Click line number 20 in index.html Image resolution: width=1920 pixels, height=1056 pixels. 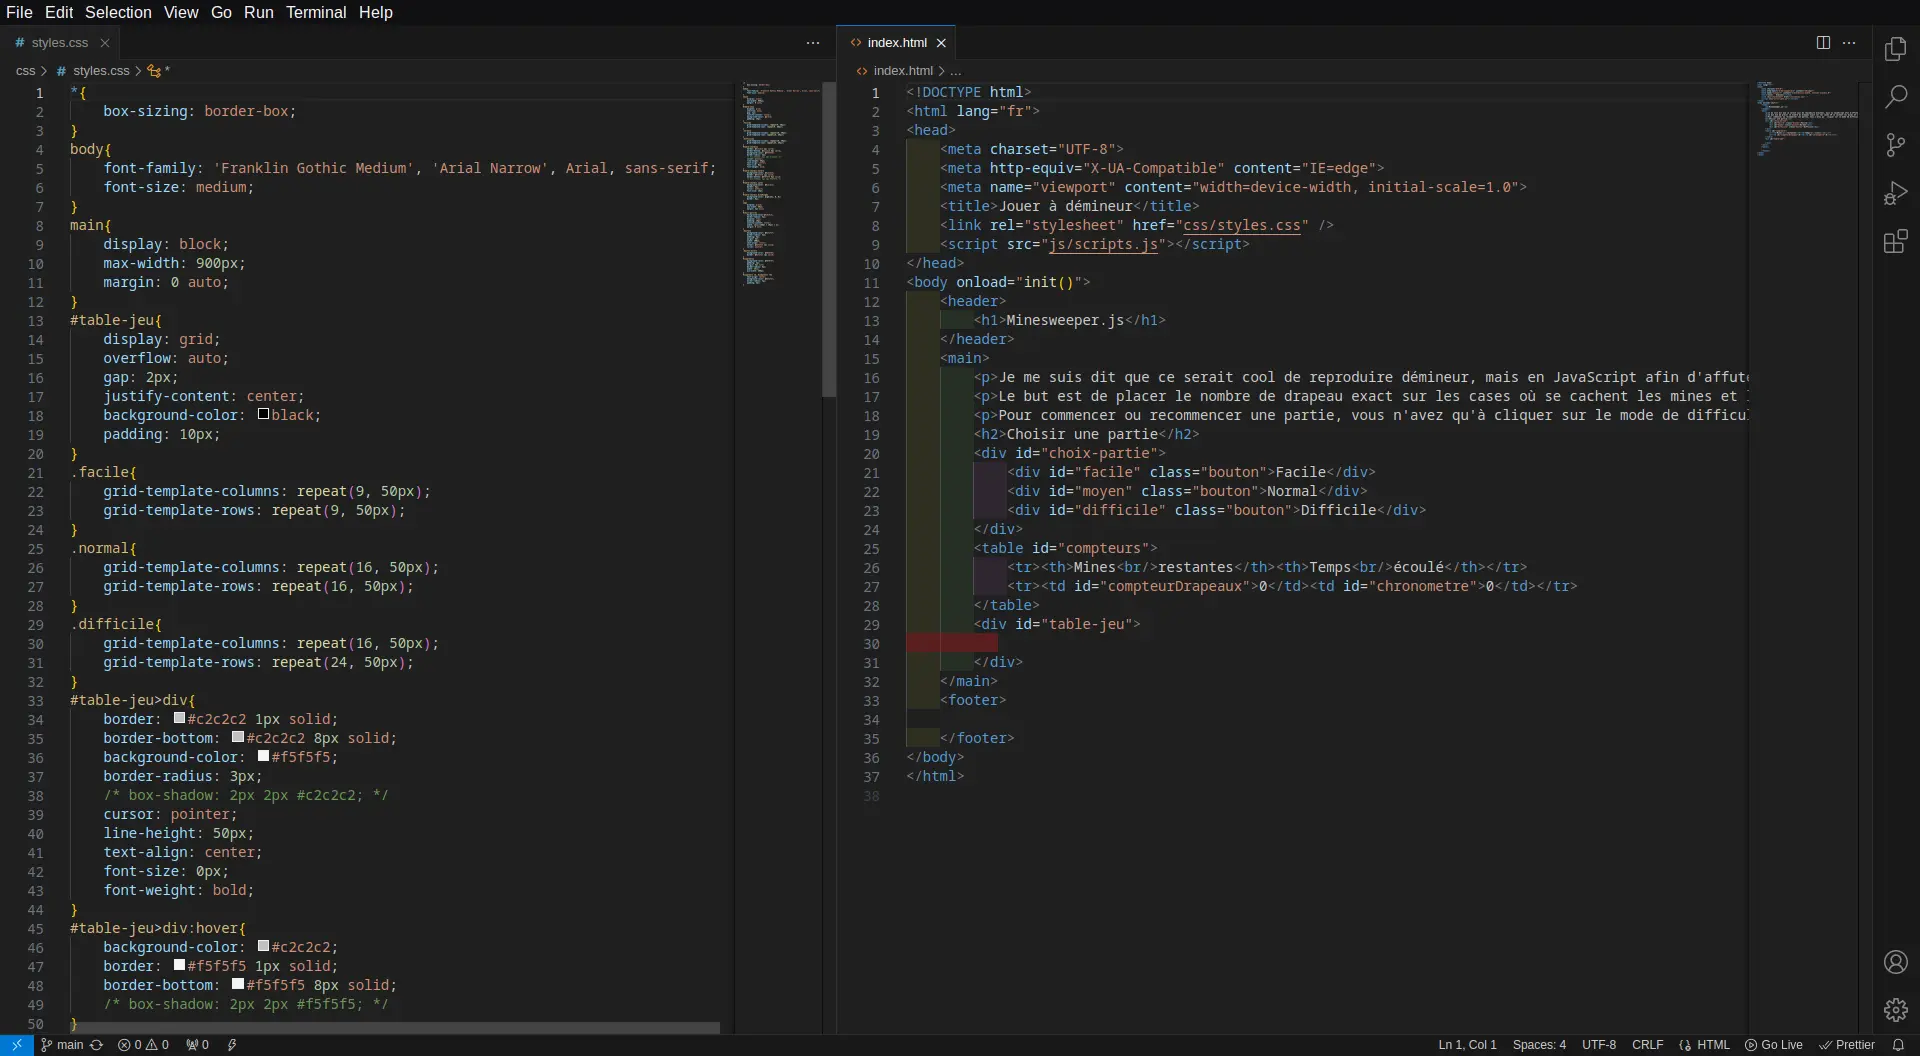[871, 454]
